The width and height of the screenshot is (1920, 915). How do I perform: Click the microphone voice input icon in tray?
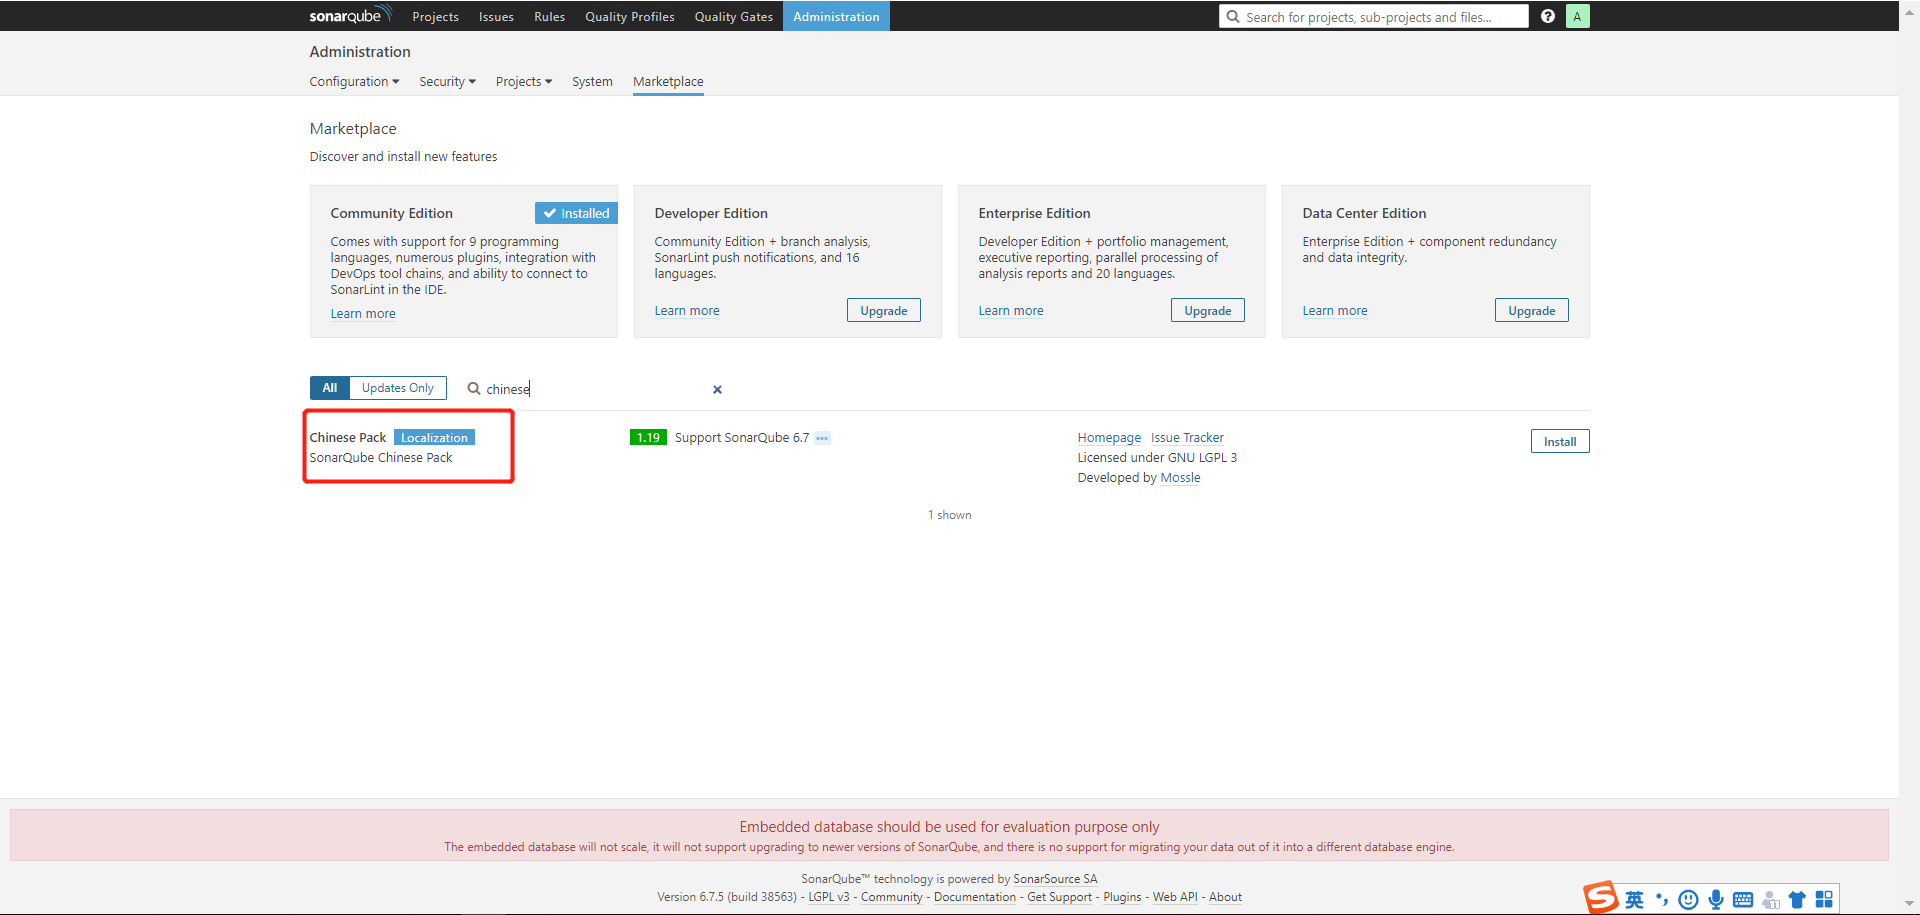[1717, 899]
